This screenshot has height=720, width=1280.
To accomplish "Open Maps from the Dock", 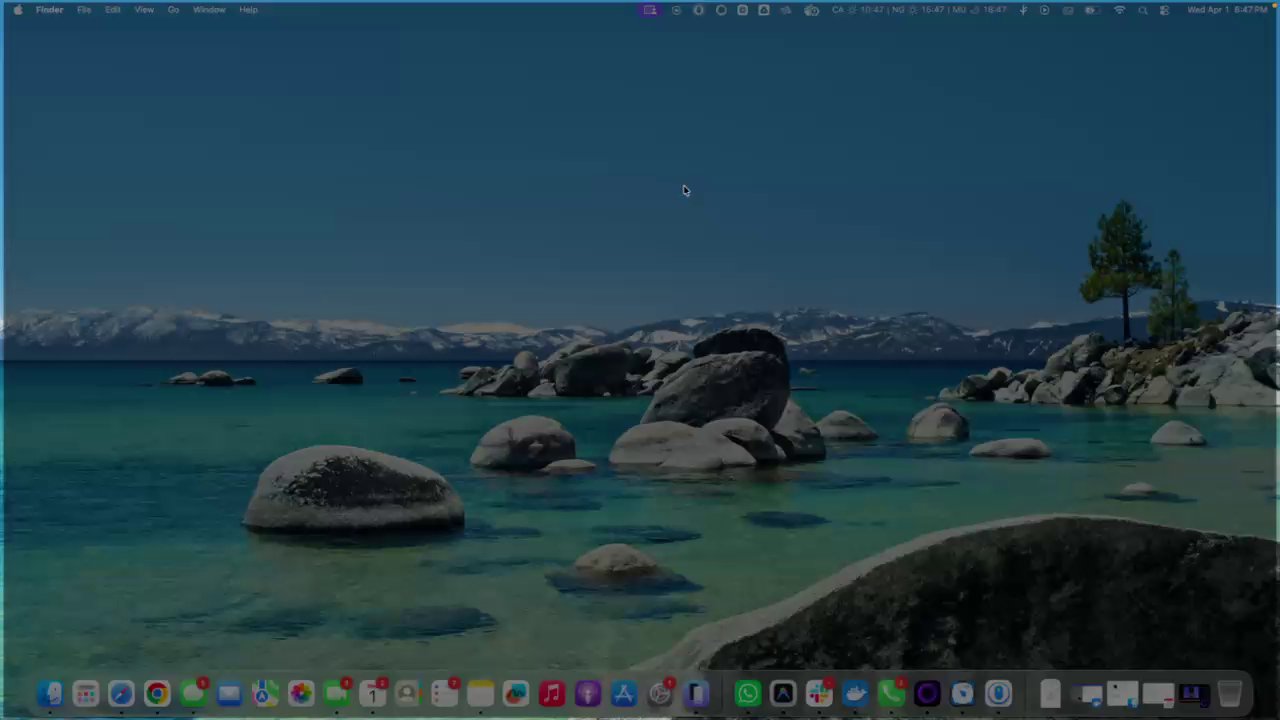I will click(x=265, y=694).
